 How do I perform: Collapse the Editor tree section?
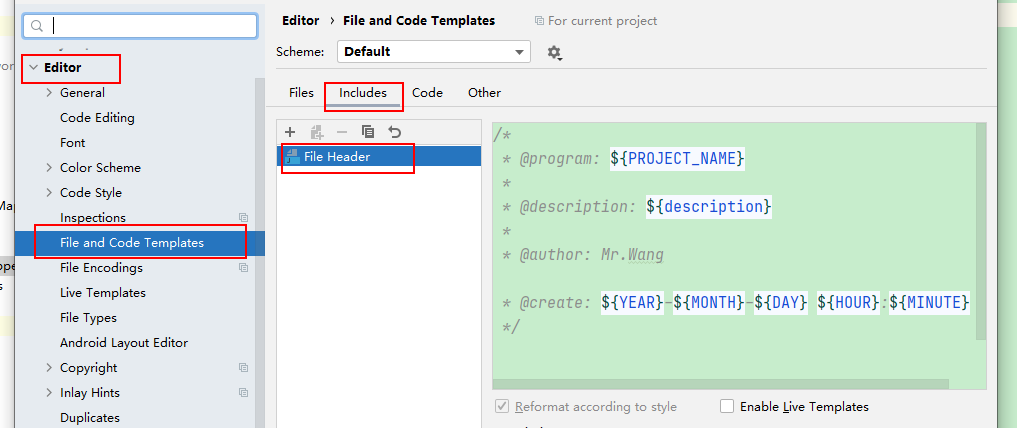click(x=32, y=68)
